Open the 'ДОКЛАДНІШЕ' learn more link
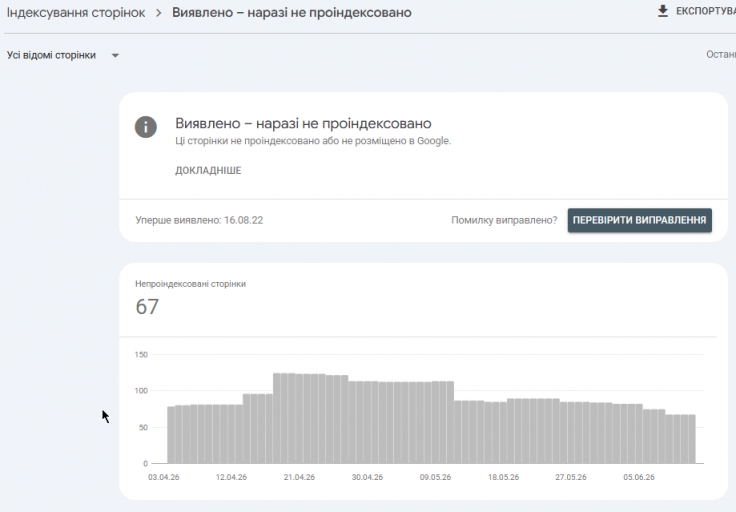 point(208,170)
